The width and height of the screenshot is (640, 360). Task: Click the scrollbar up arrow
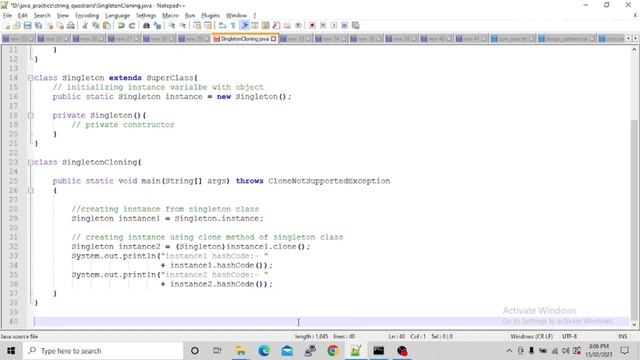(634, 49)
